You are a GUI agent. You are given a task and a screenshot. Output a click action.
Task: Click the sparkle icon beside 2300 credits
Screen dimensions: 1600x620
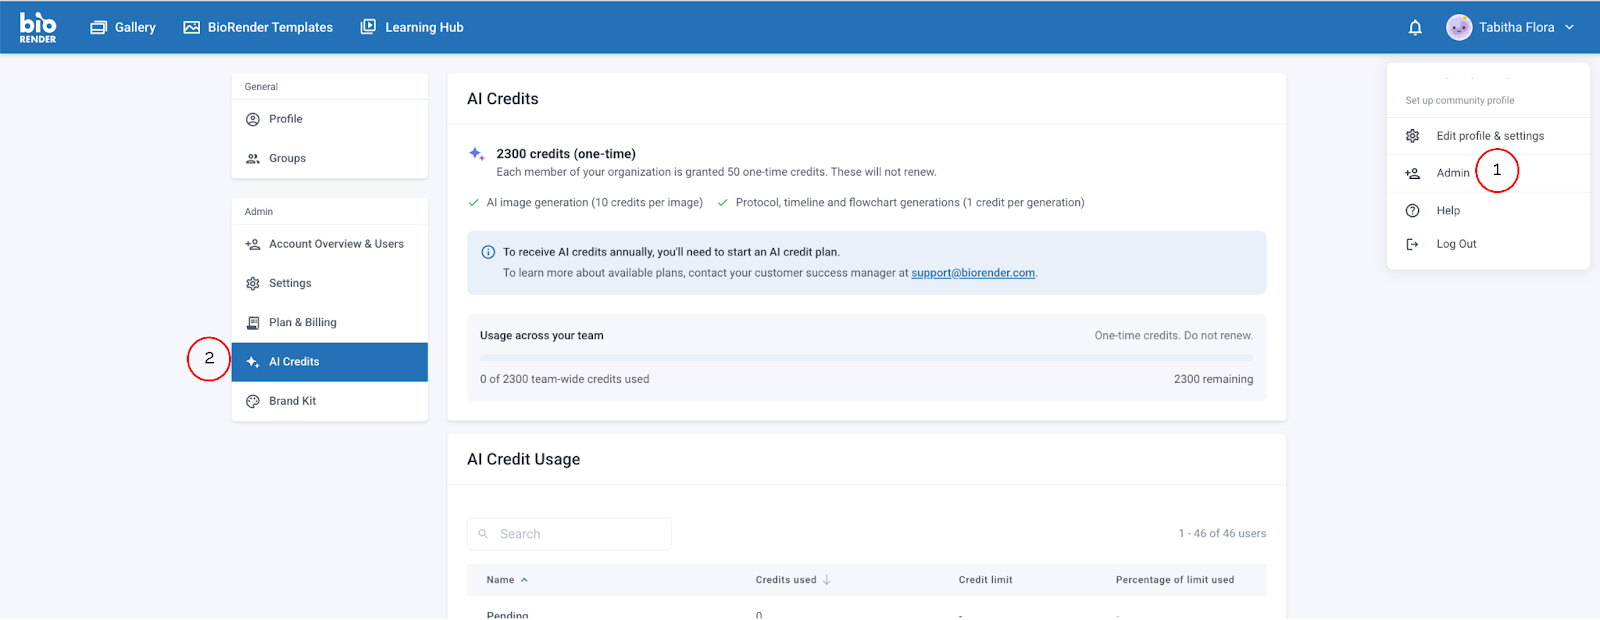(x=477, y=154)
